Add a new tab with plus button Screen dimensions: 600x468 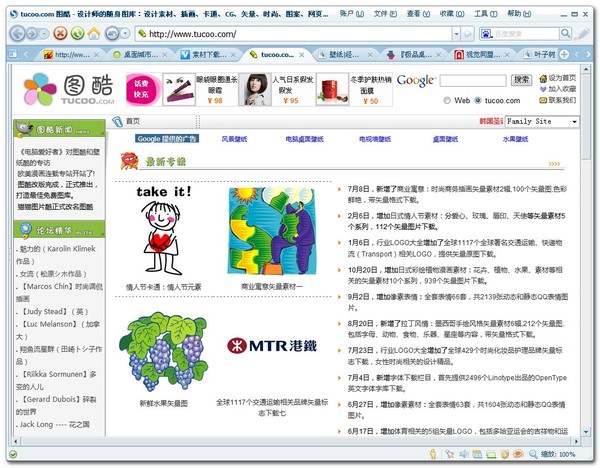564,54
